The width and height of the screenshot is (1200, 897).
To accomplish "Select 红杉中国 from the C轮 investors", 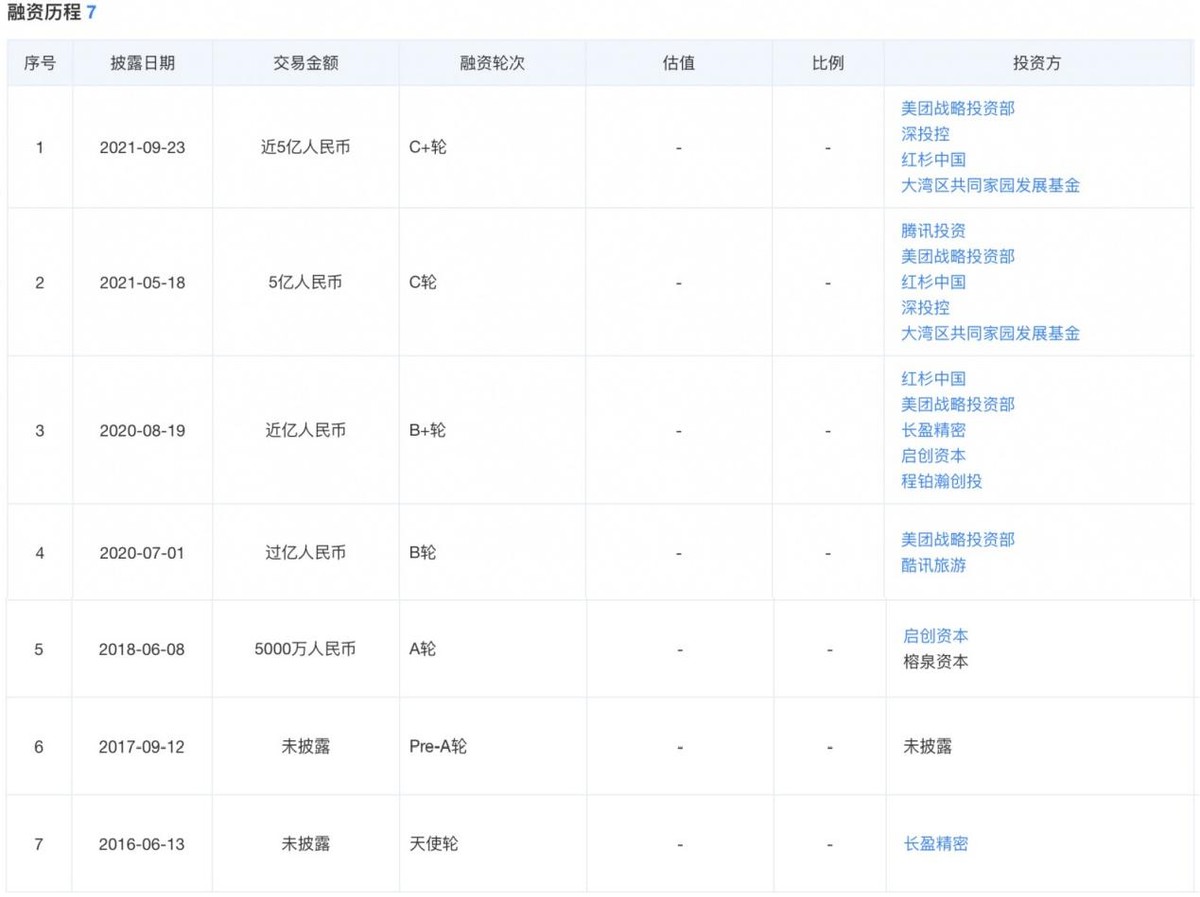I will (x=932, y=282).
